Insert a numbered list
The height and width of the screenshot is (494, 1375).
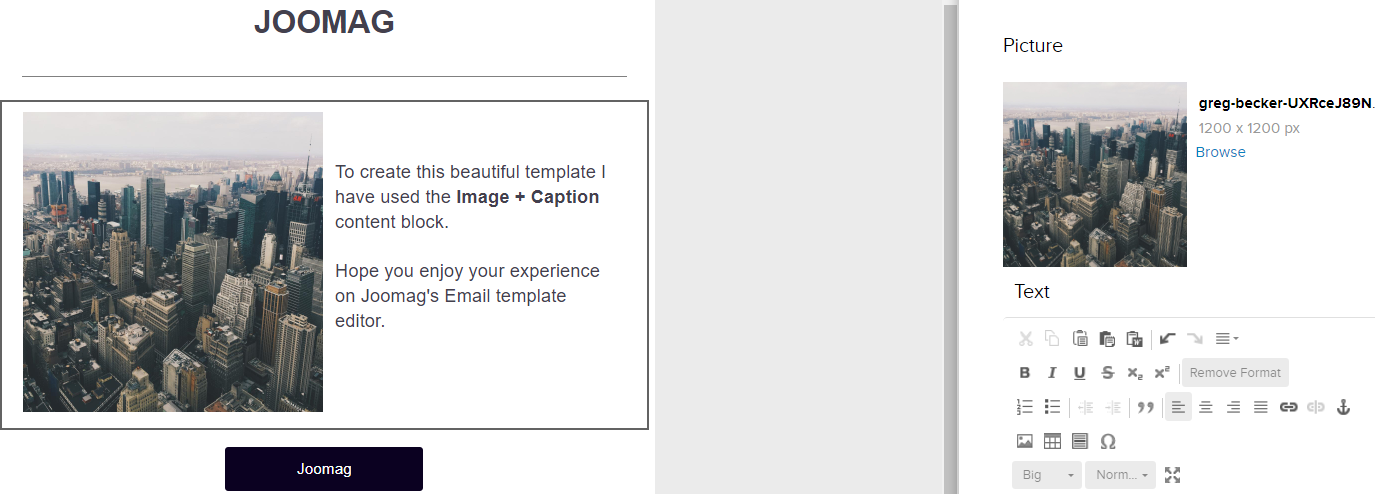(x=1024, y=407)
